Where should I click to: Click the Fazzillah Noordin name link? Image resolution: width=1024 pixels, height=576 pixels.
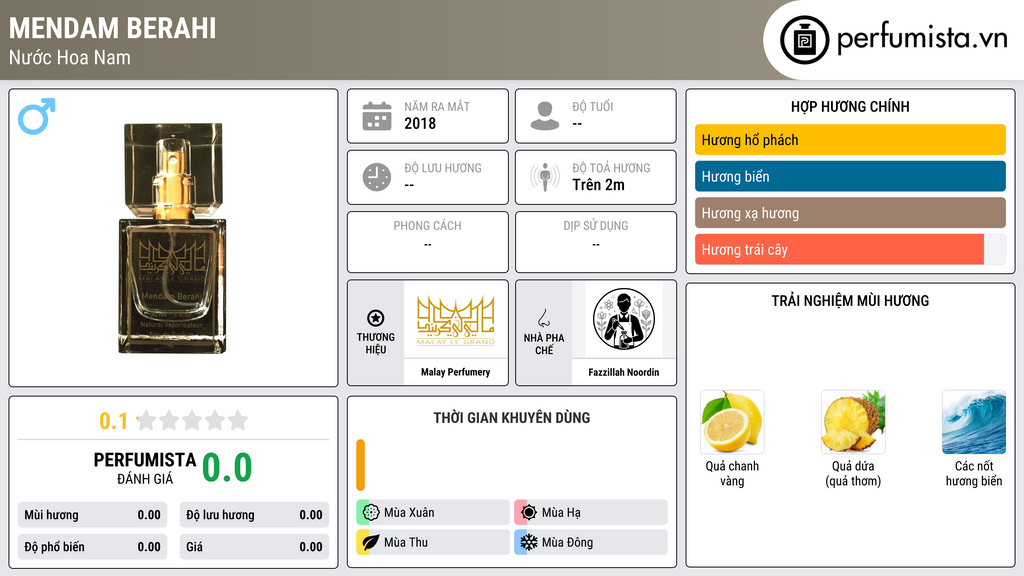pos(624,372)
